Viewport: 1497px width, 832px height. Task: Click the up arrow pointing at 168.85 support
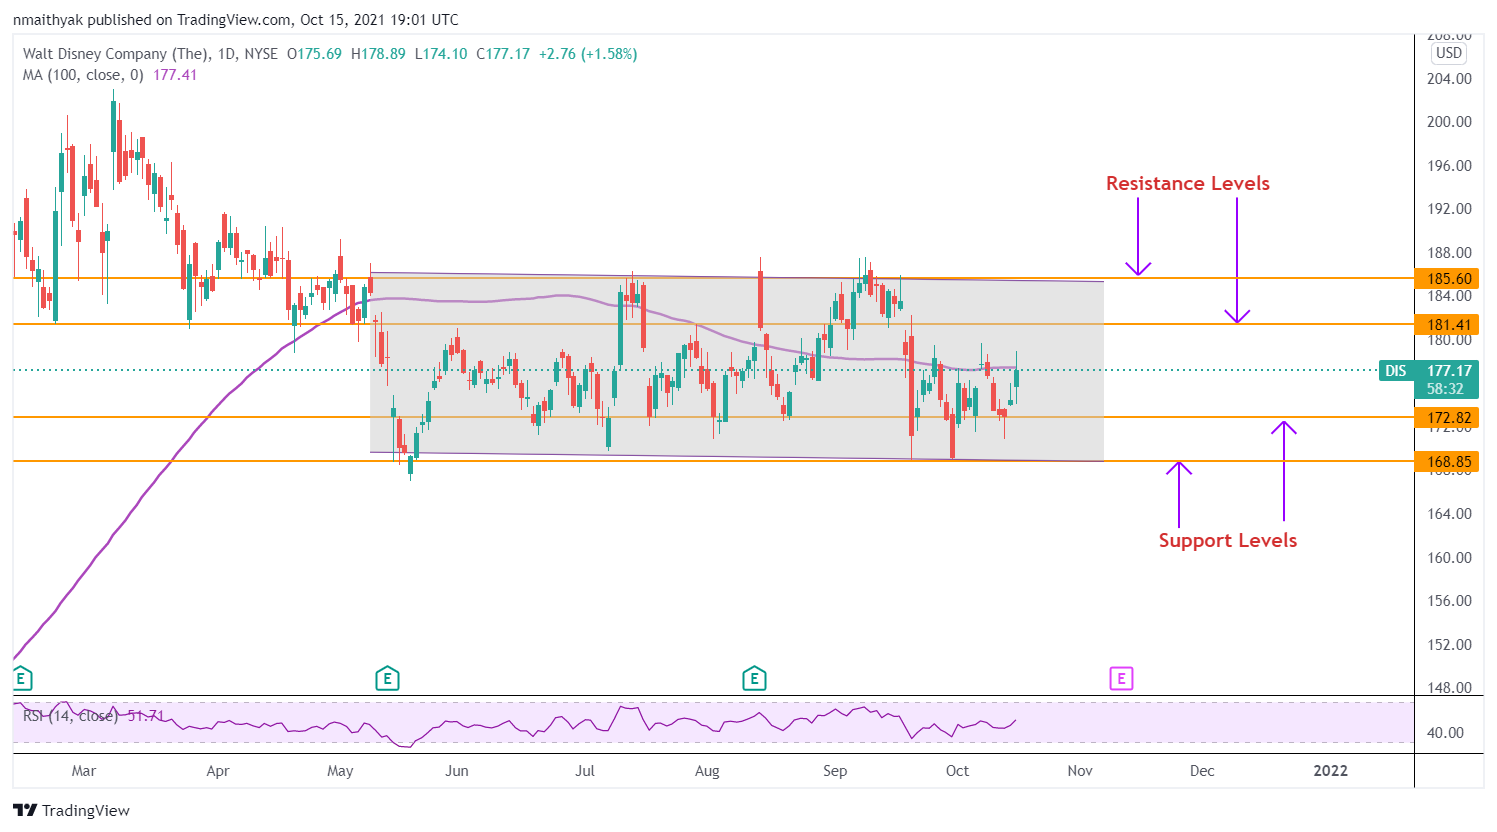(x=1179, y=494)
